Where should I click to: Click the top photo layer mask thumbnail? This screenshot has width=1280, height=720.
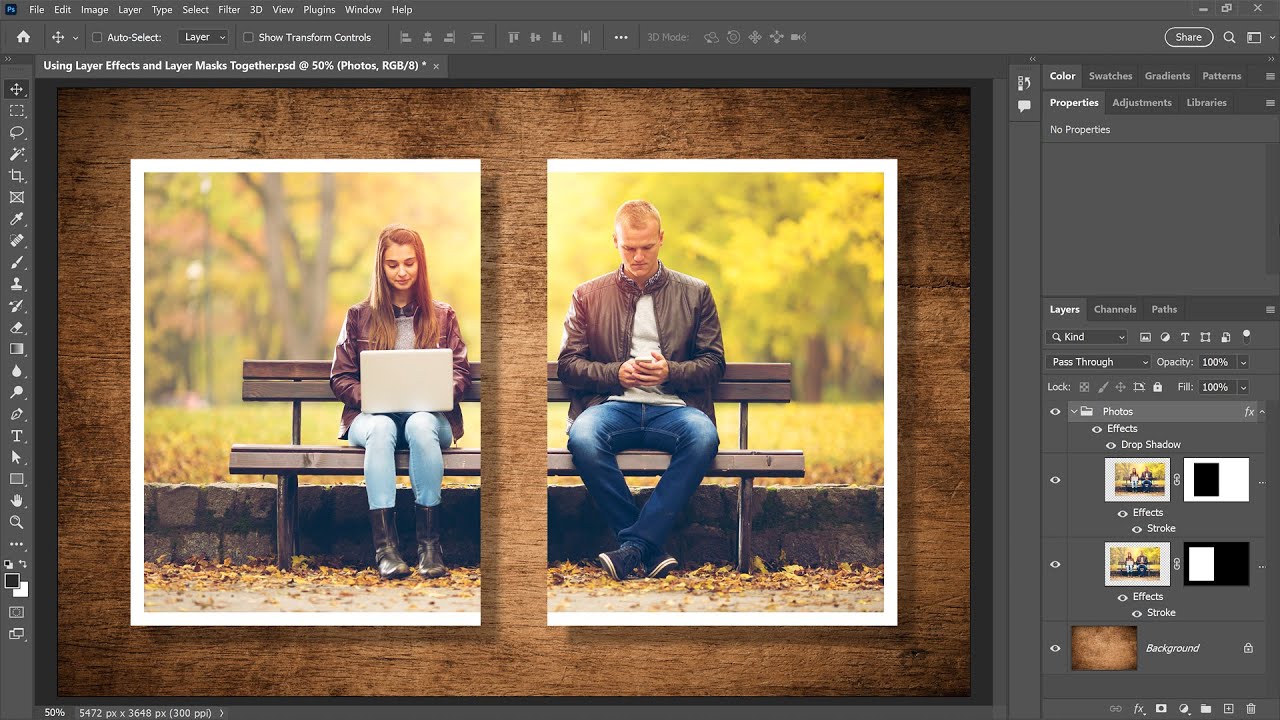(1214, 479)
